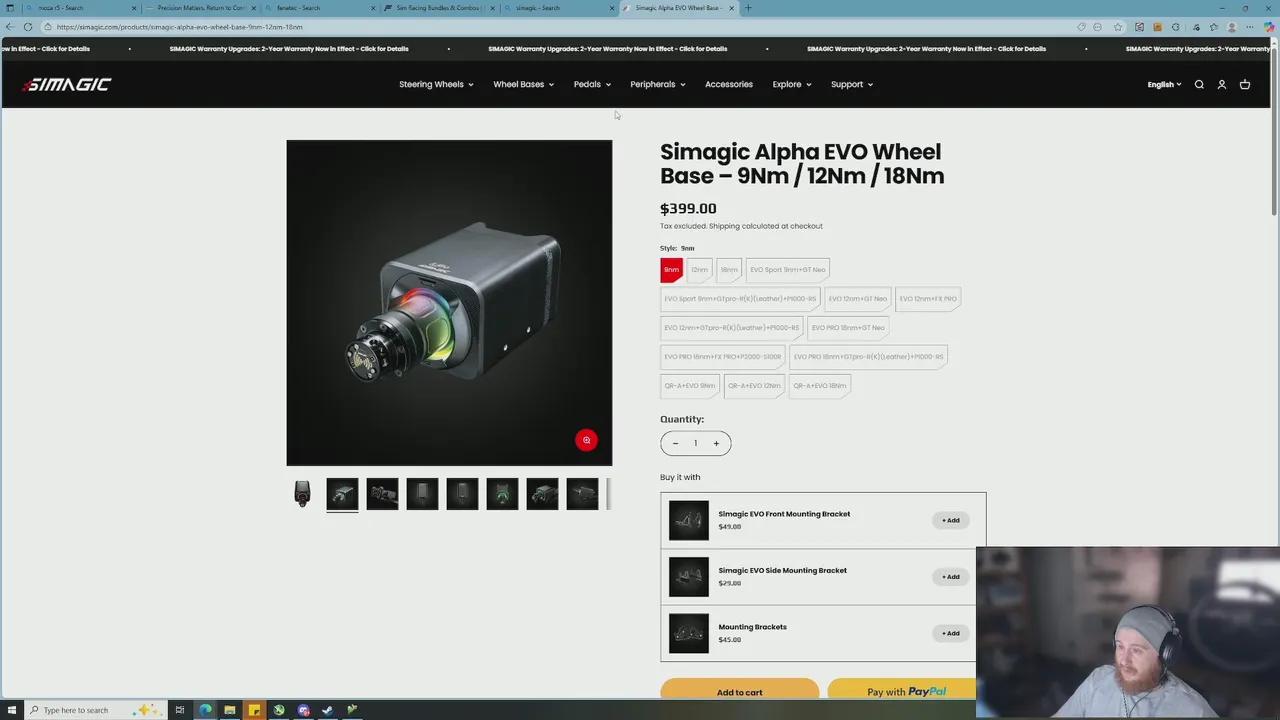
Task: Click the SIMAGIC logo
Action: pyautogui.click(x=67, y=85)
